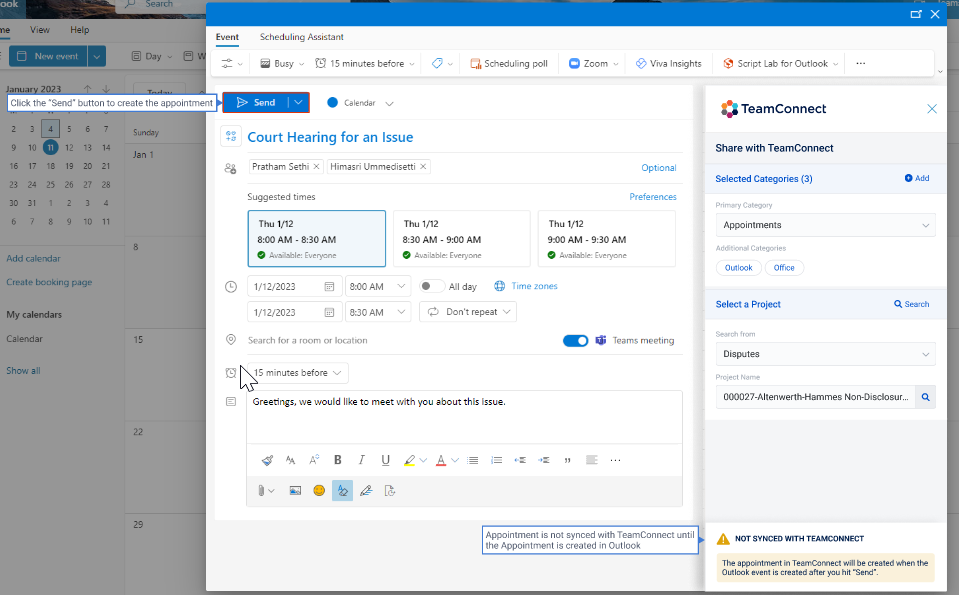Image resolution: width=959 pixels, height=595 pixels.
Task: Toggle Italic formatting
Action: pos(361,460)
